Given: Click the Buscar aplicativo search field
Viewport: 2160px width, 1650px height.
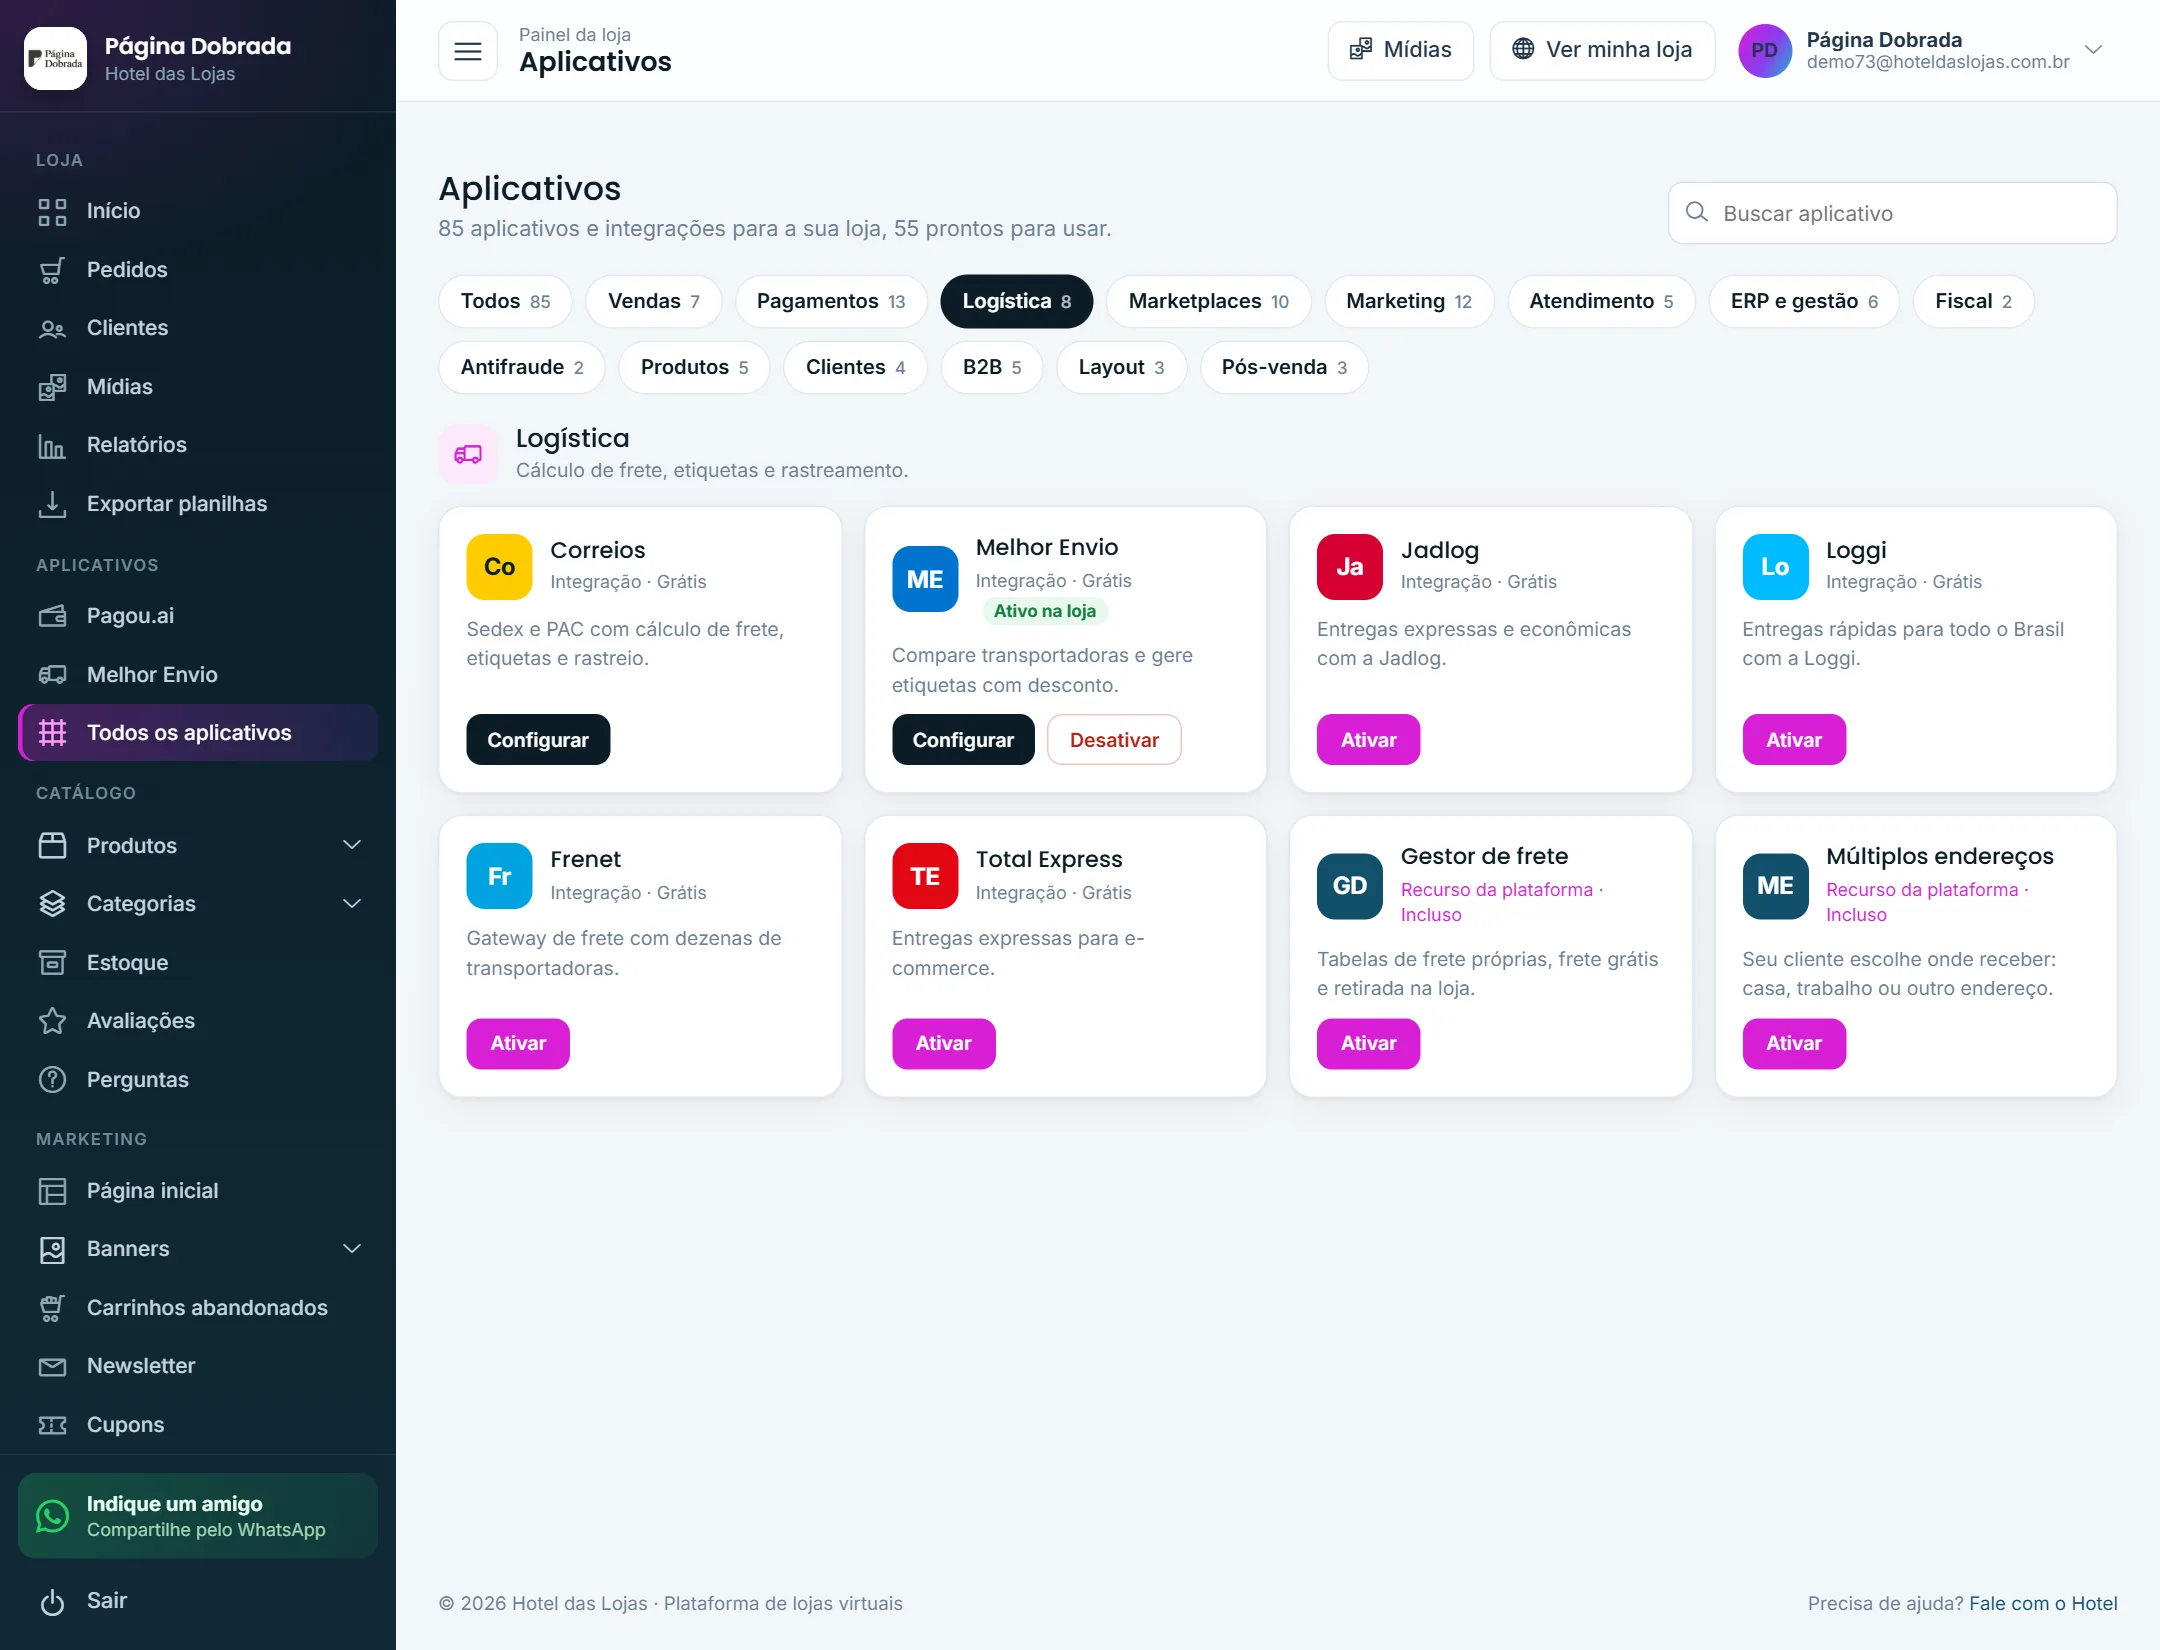Looking at the screenshot, I should click(1892, 213).
